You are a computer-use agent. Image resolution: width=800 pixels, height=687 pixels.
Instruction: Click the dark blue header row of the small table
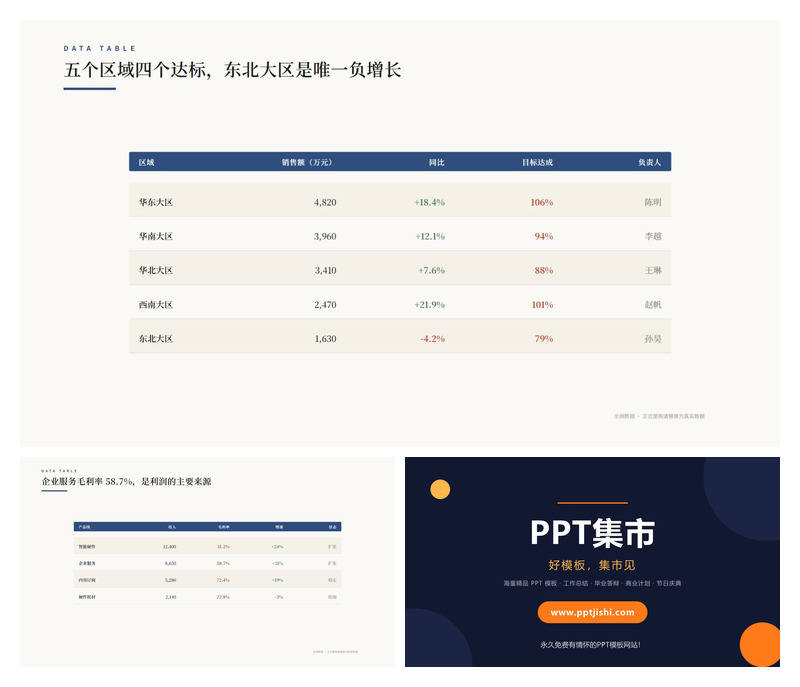(x=207, y=527)
